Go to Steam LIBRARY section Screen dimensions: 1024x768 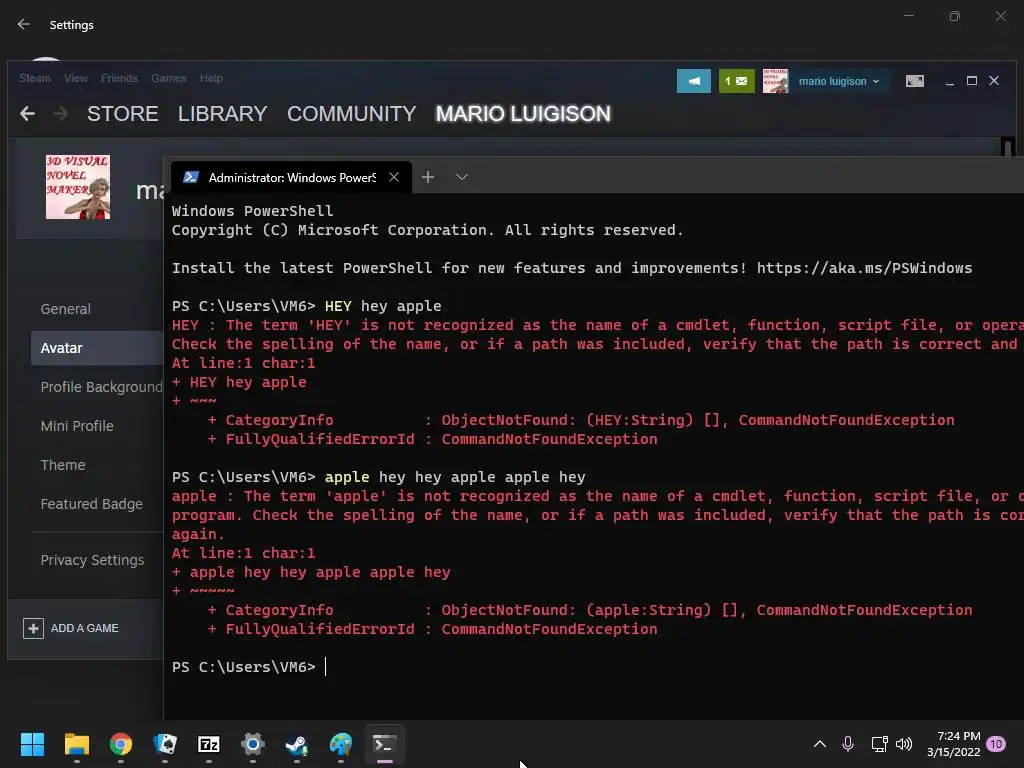223,114
